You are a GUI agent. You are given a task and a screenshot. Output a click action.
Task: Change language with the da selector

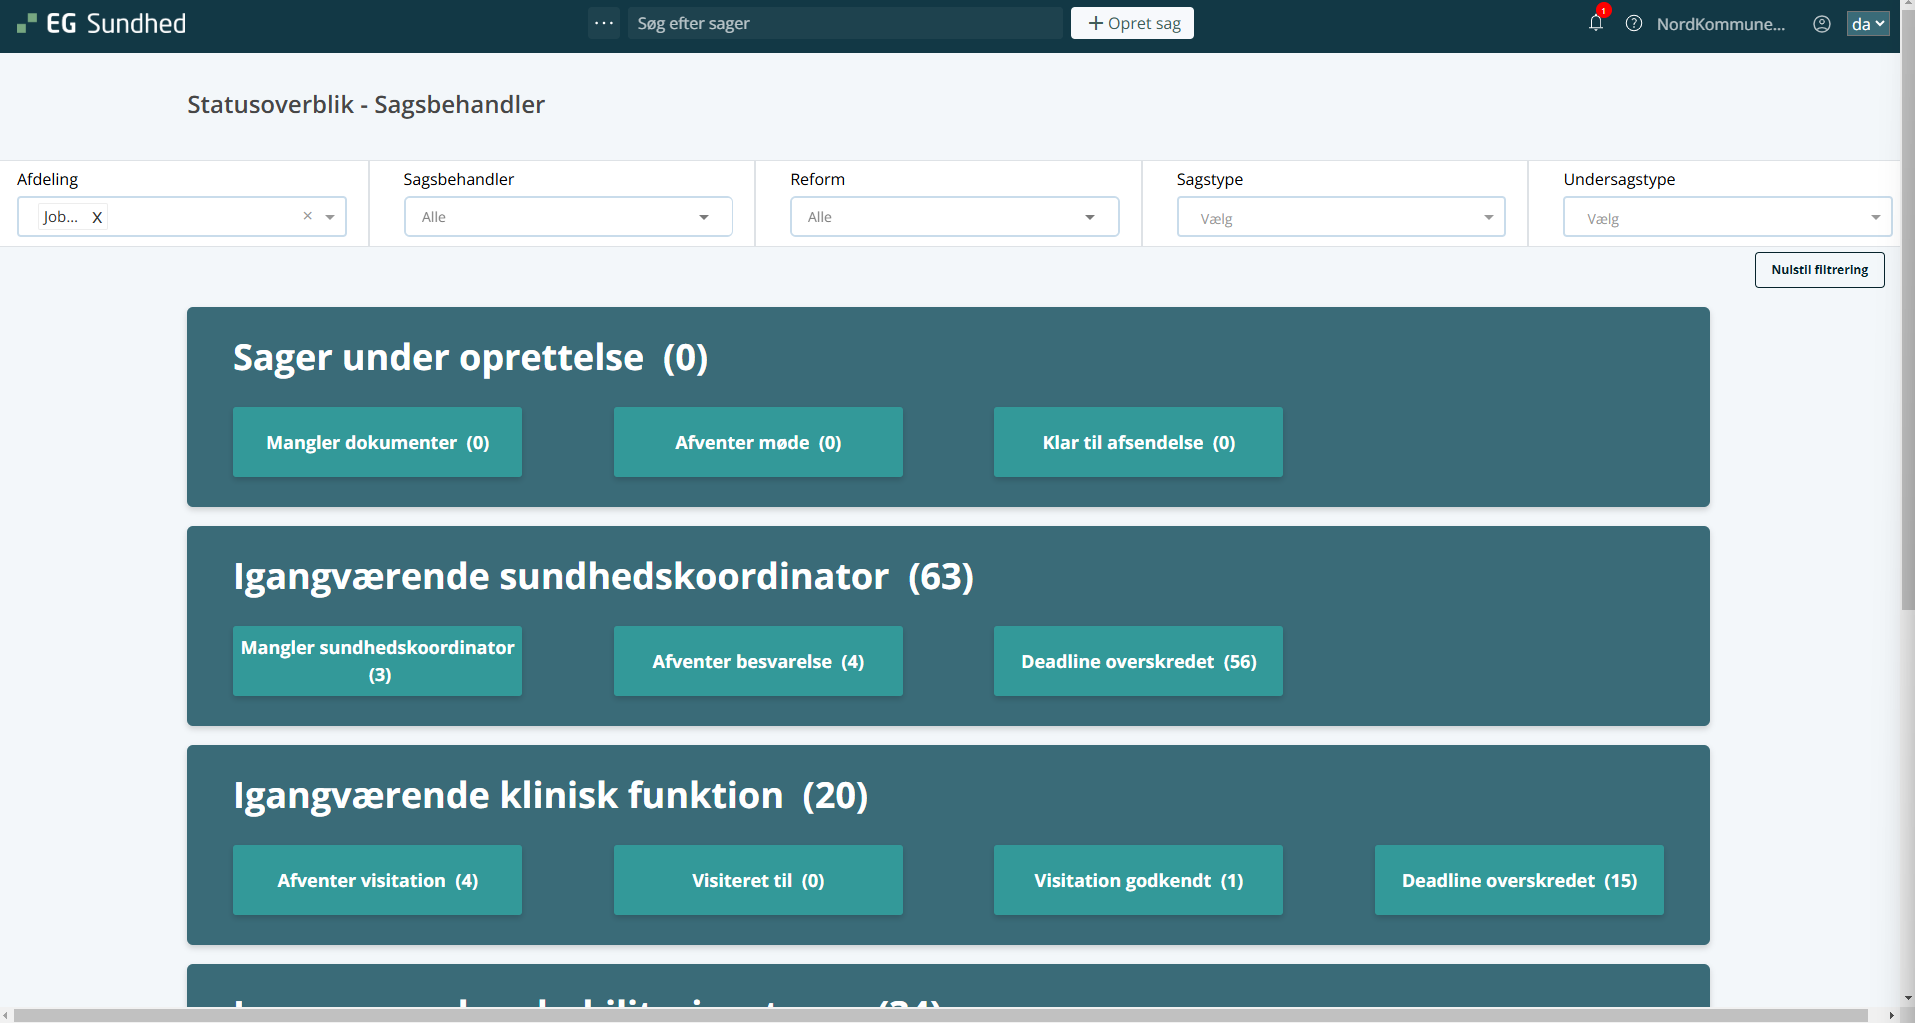1867,24
